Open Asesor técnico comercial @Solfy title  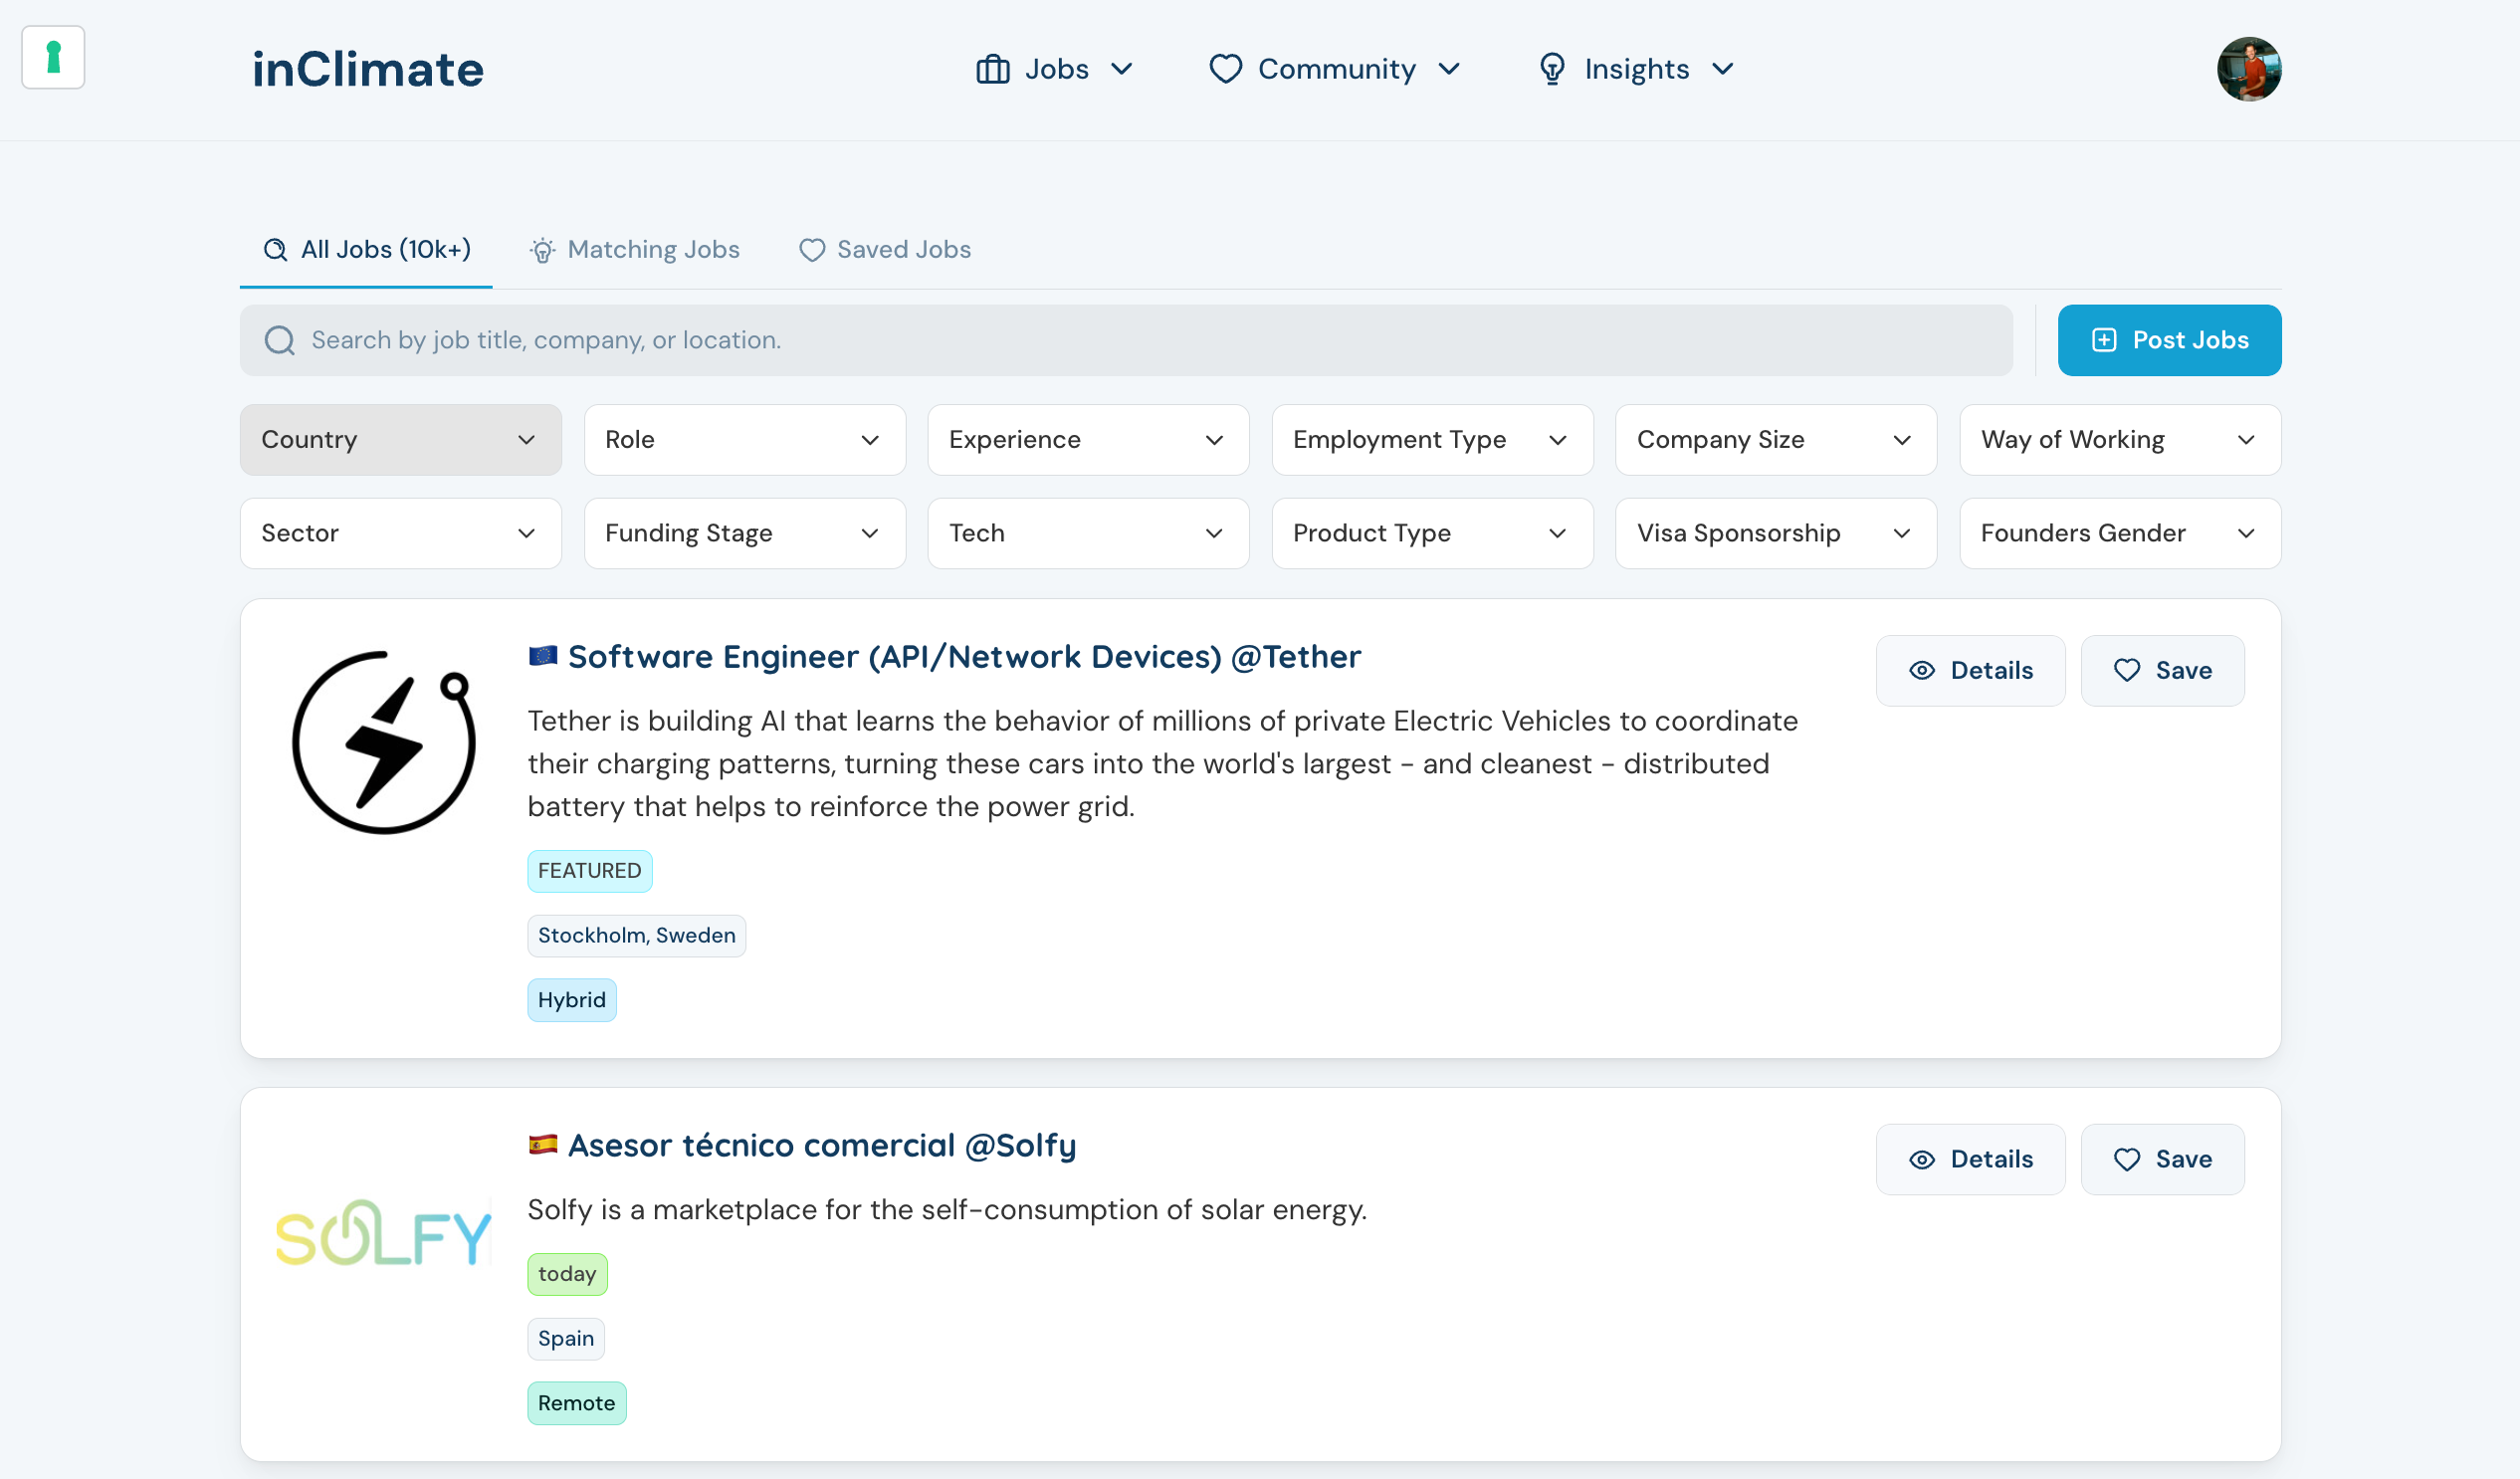click(x=822, y=1146)
